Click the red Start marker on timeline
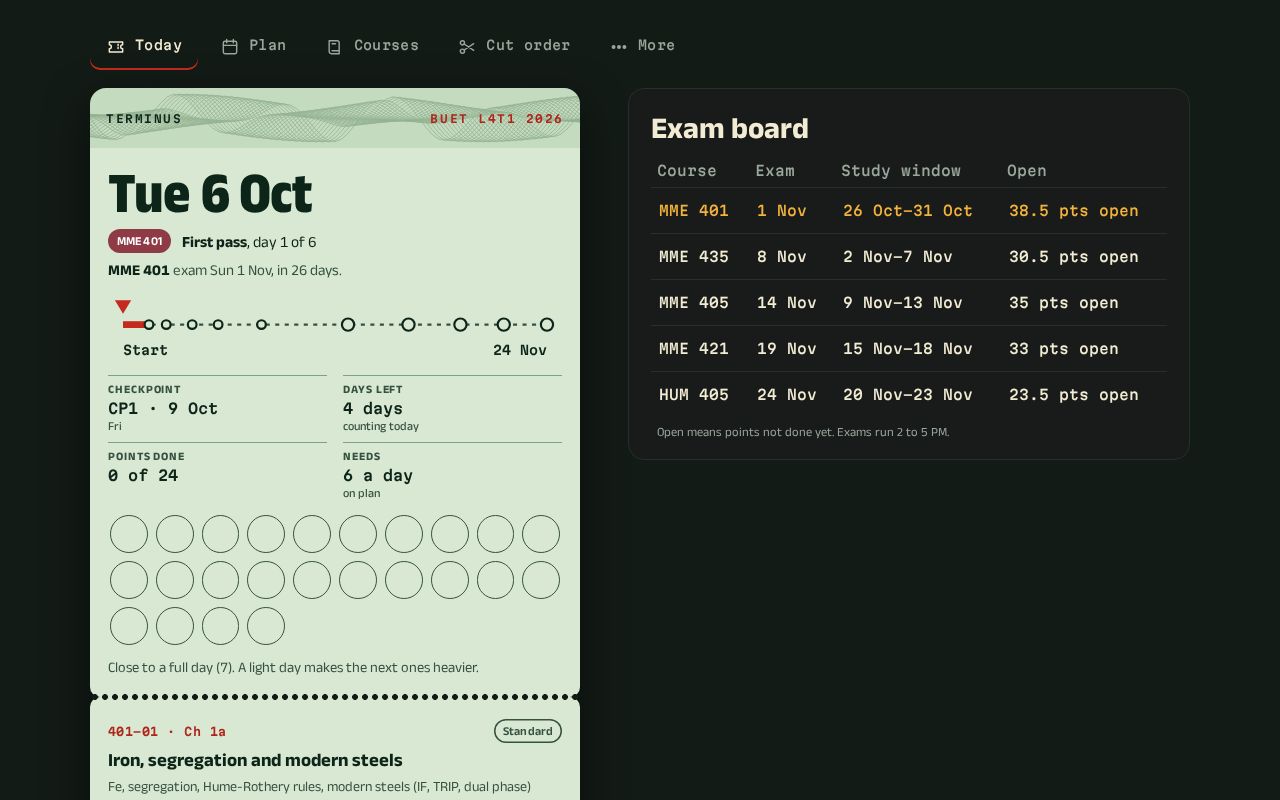 [123, 307]
